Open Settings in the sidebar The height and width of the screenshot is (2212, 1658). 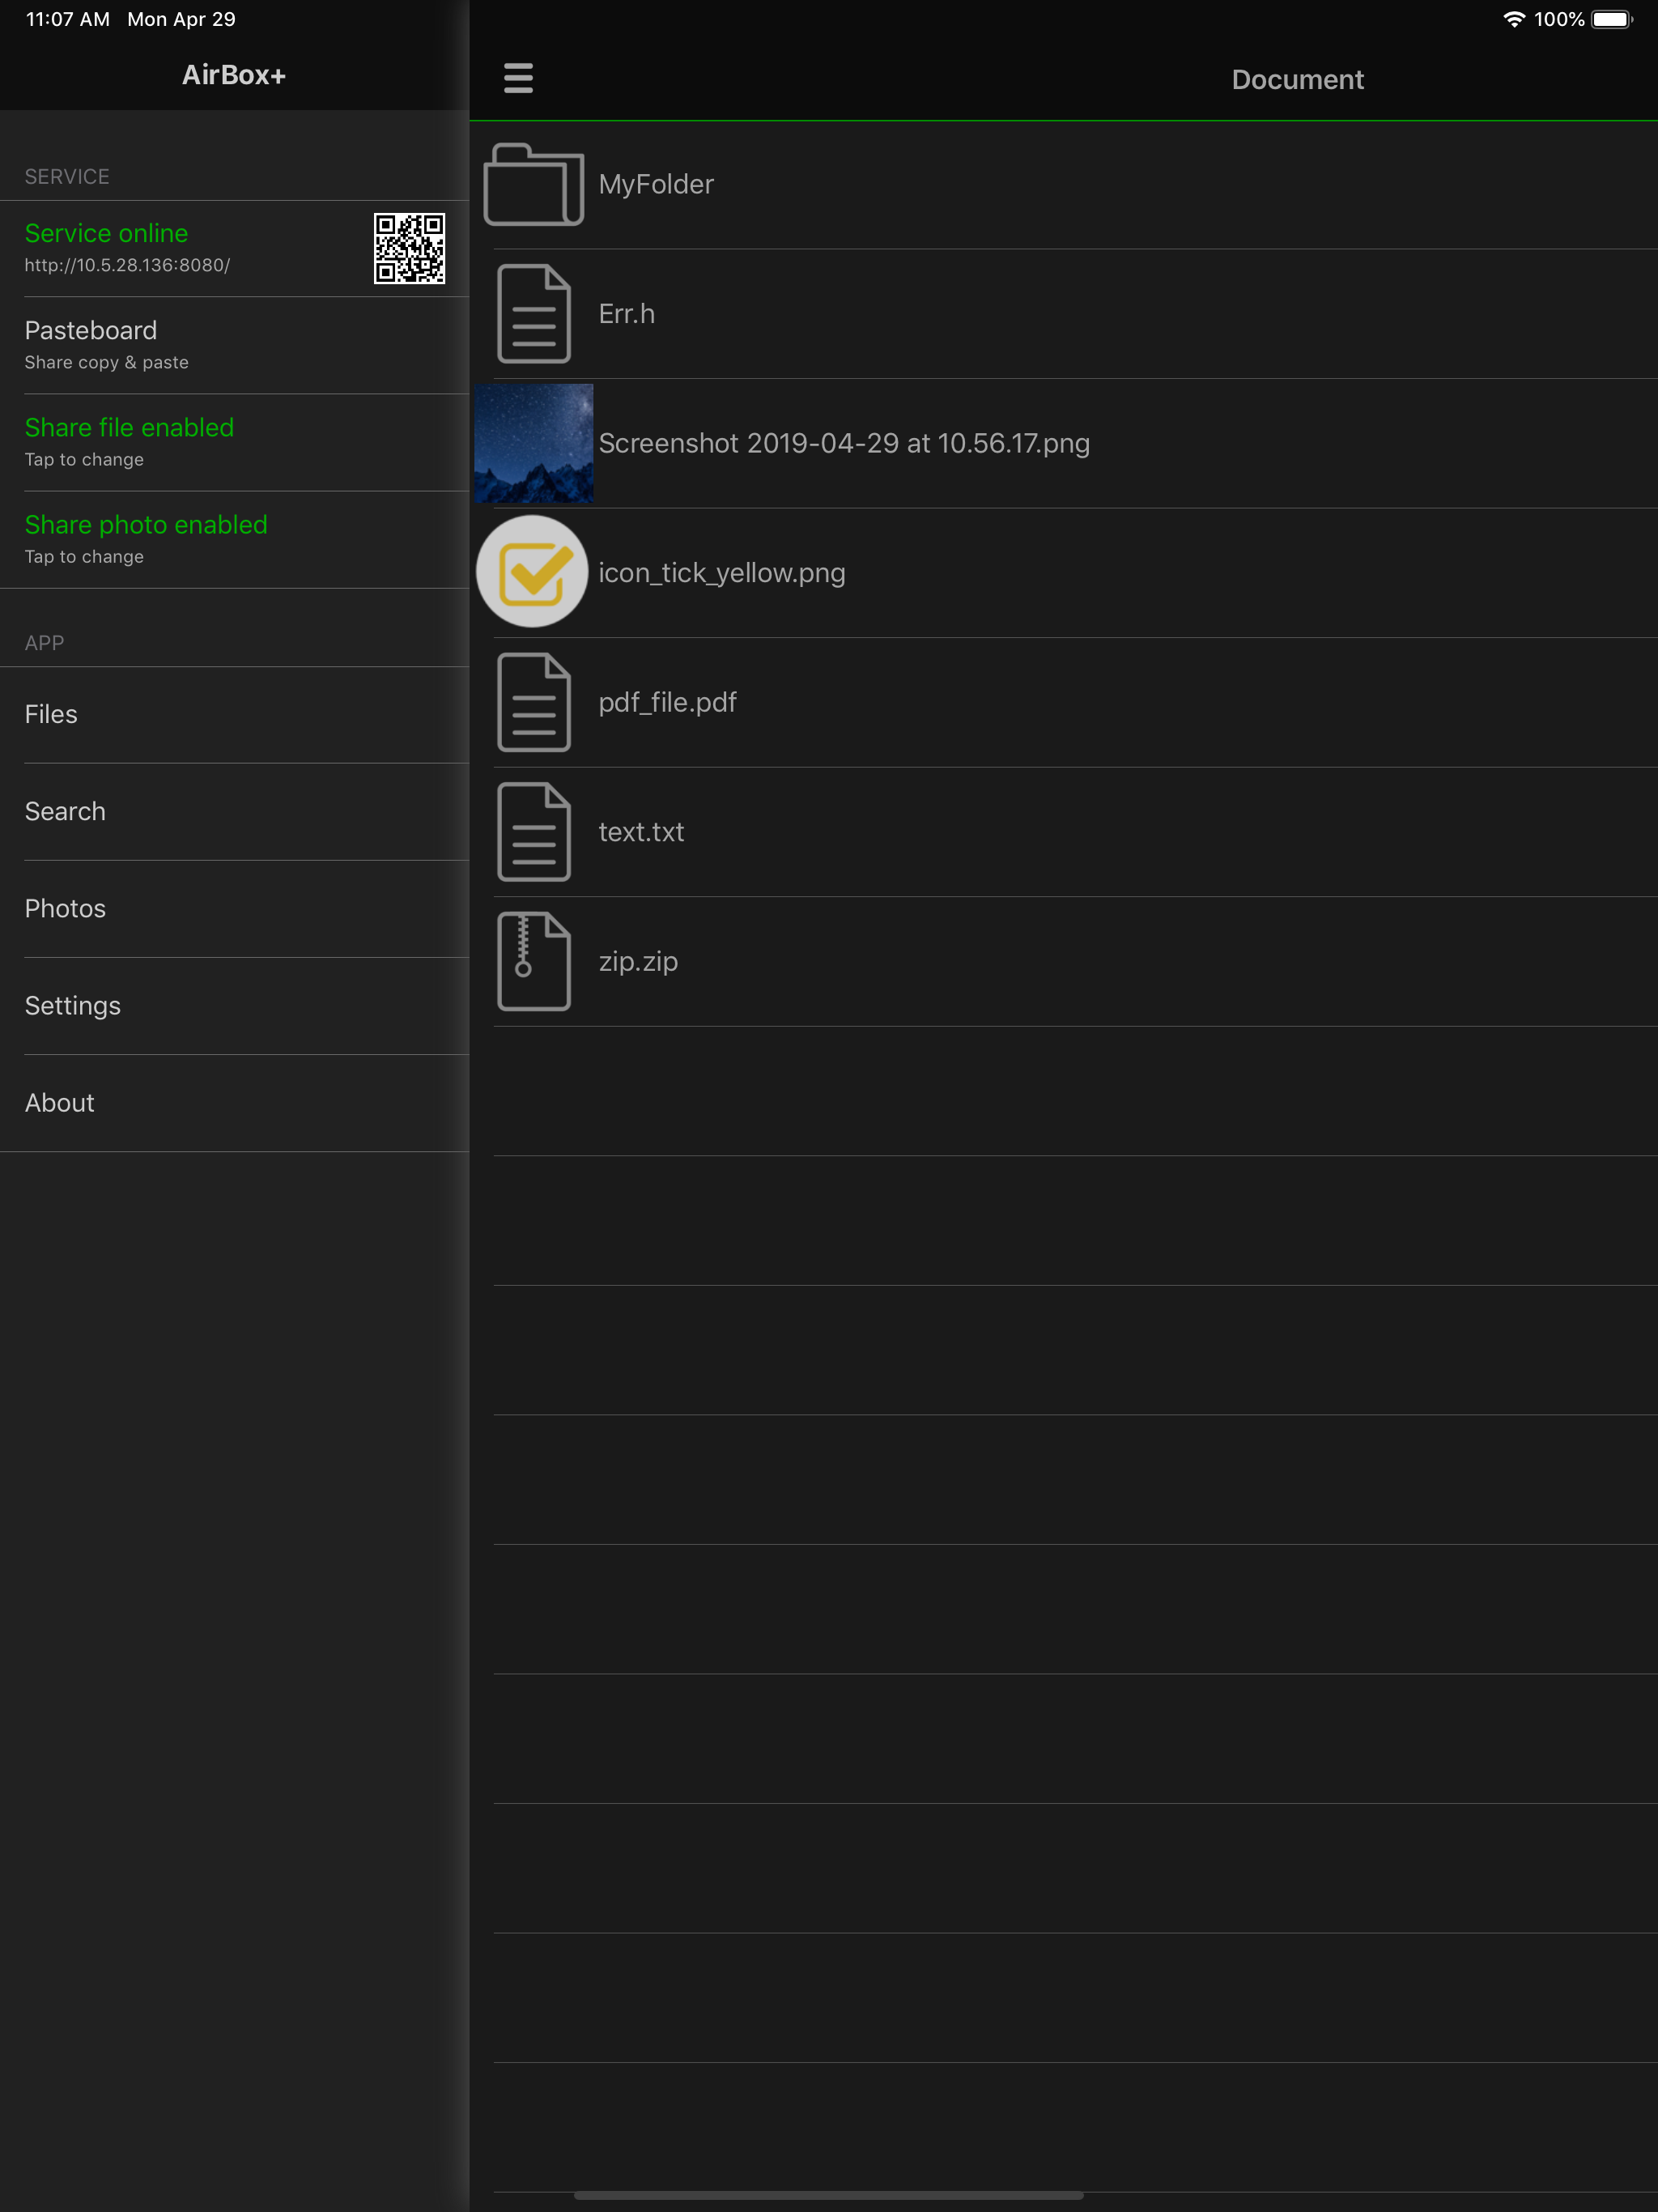pyautogui.click(x=73, y=1005)
